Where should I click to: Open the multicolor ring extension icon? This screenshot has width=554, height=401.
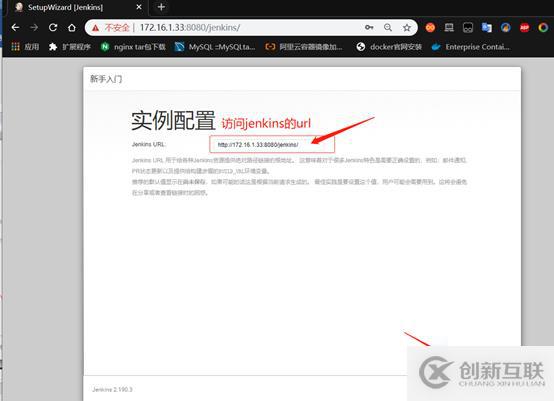click(x=543, y=28)
